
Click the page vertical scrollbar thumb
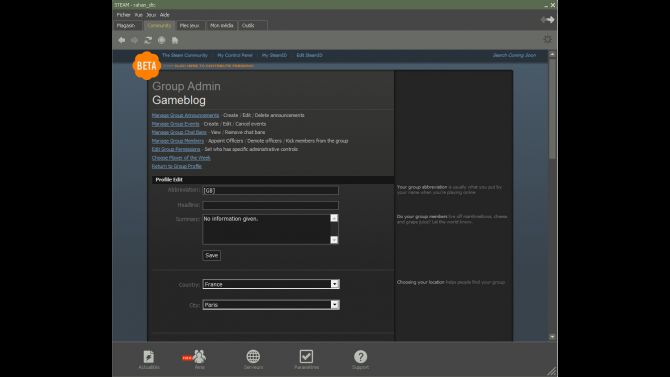pyautogui.click(x=552, y=109)
